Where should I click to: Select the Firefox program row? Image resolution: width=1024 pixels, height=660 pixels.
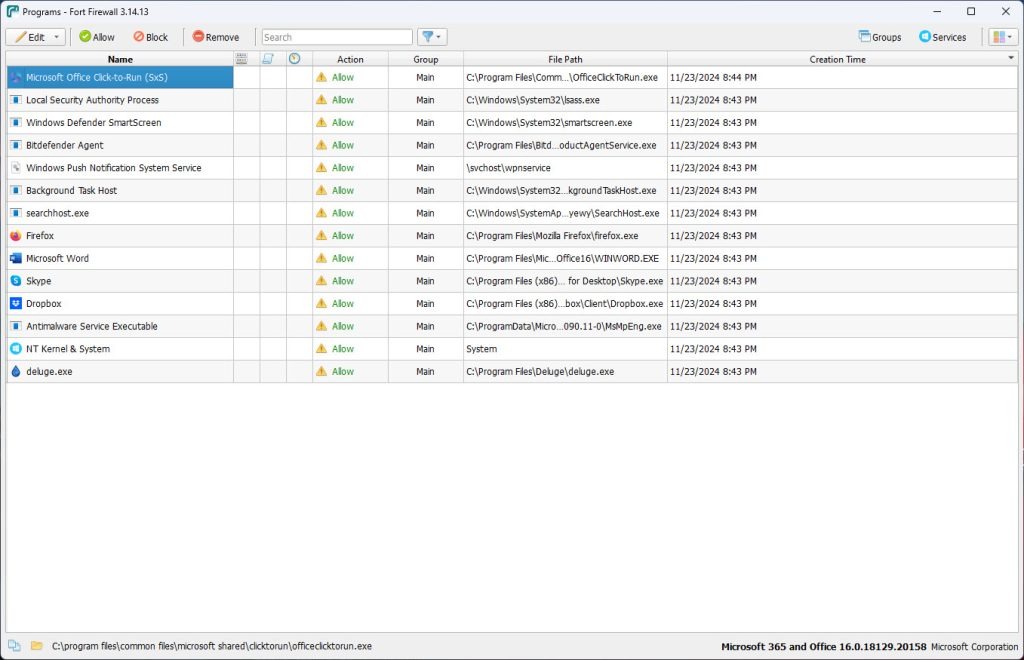pyautogui.click(x=40, y=236)
